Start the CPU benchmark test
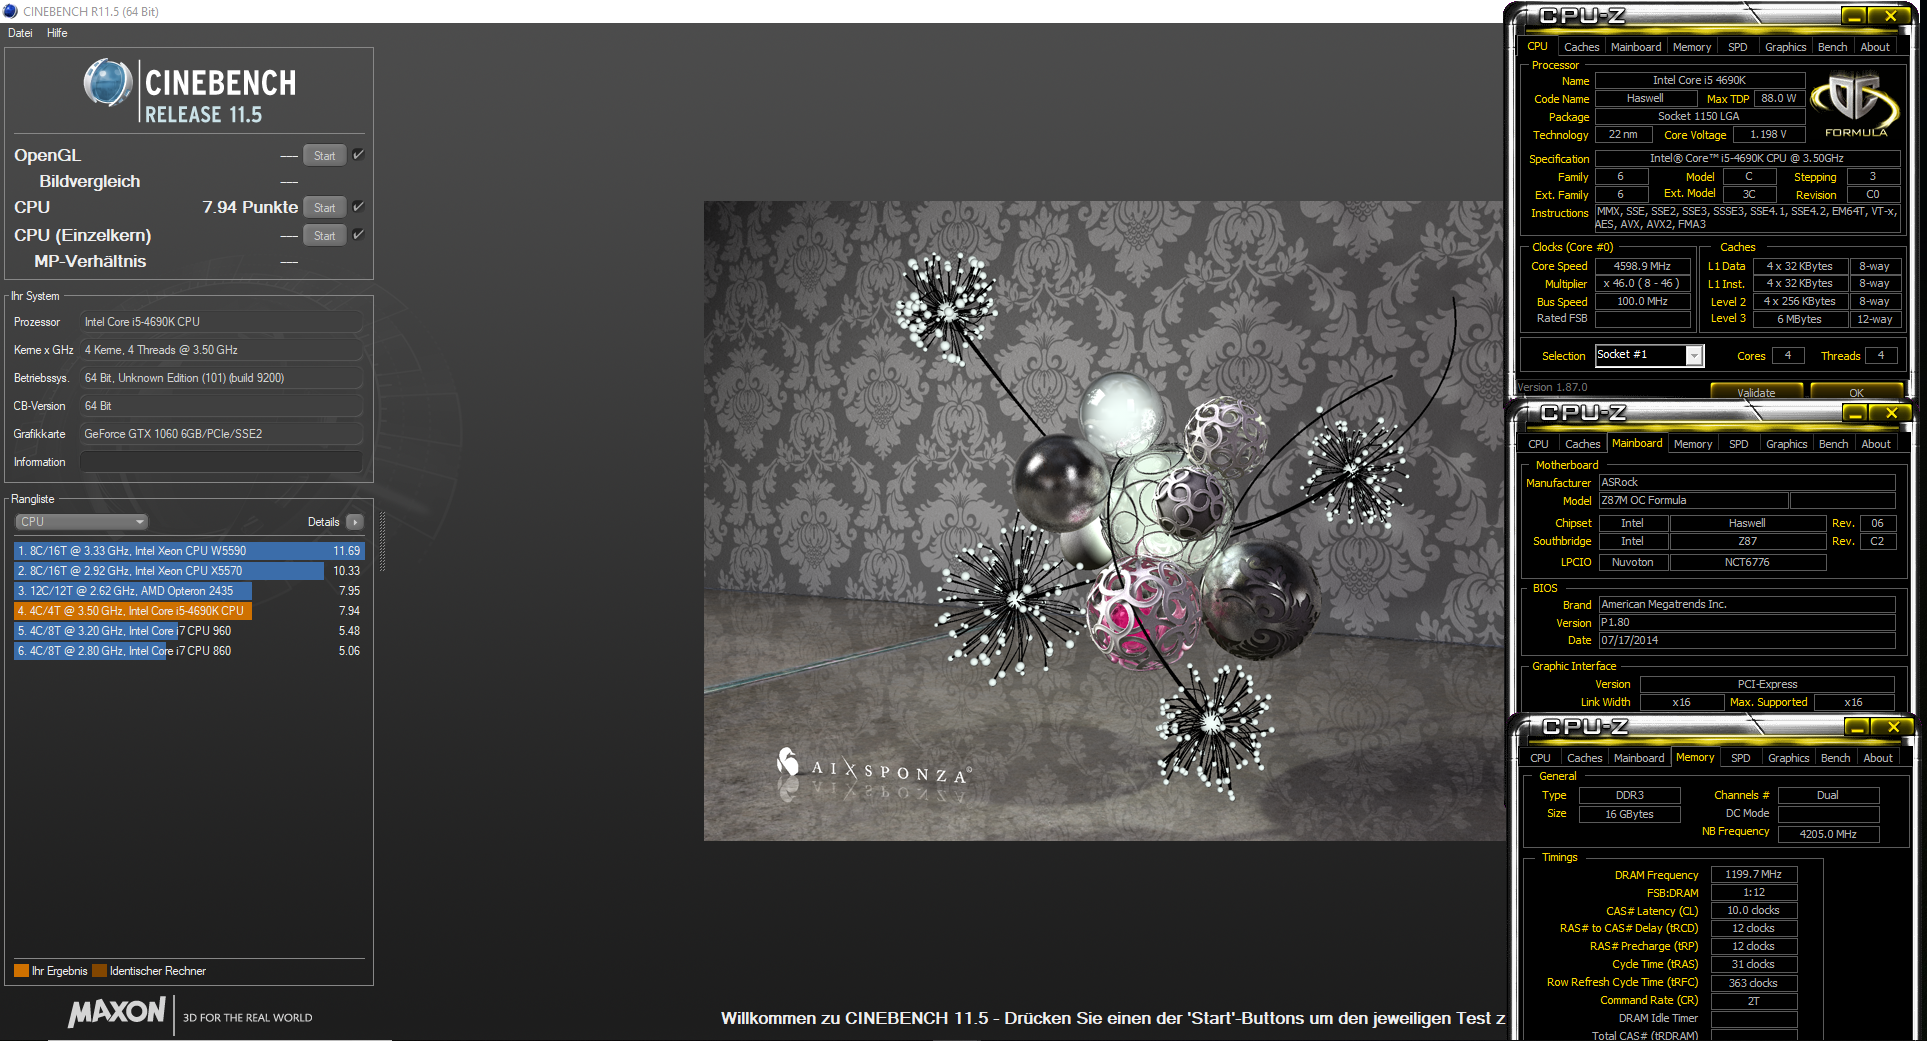This screenshot has height=1041, width=1927. (324, 207)
